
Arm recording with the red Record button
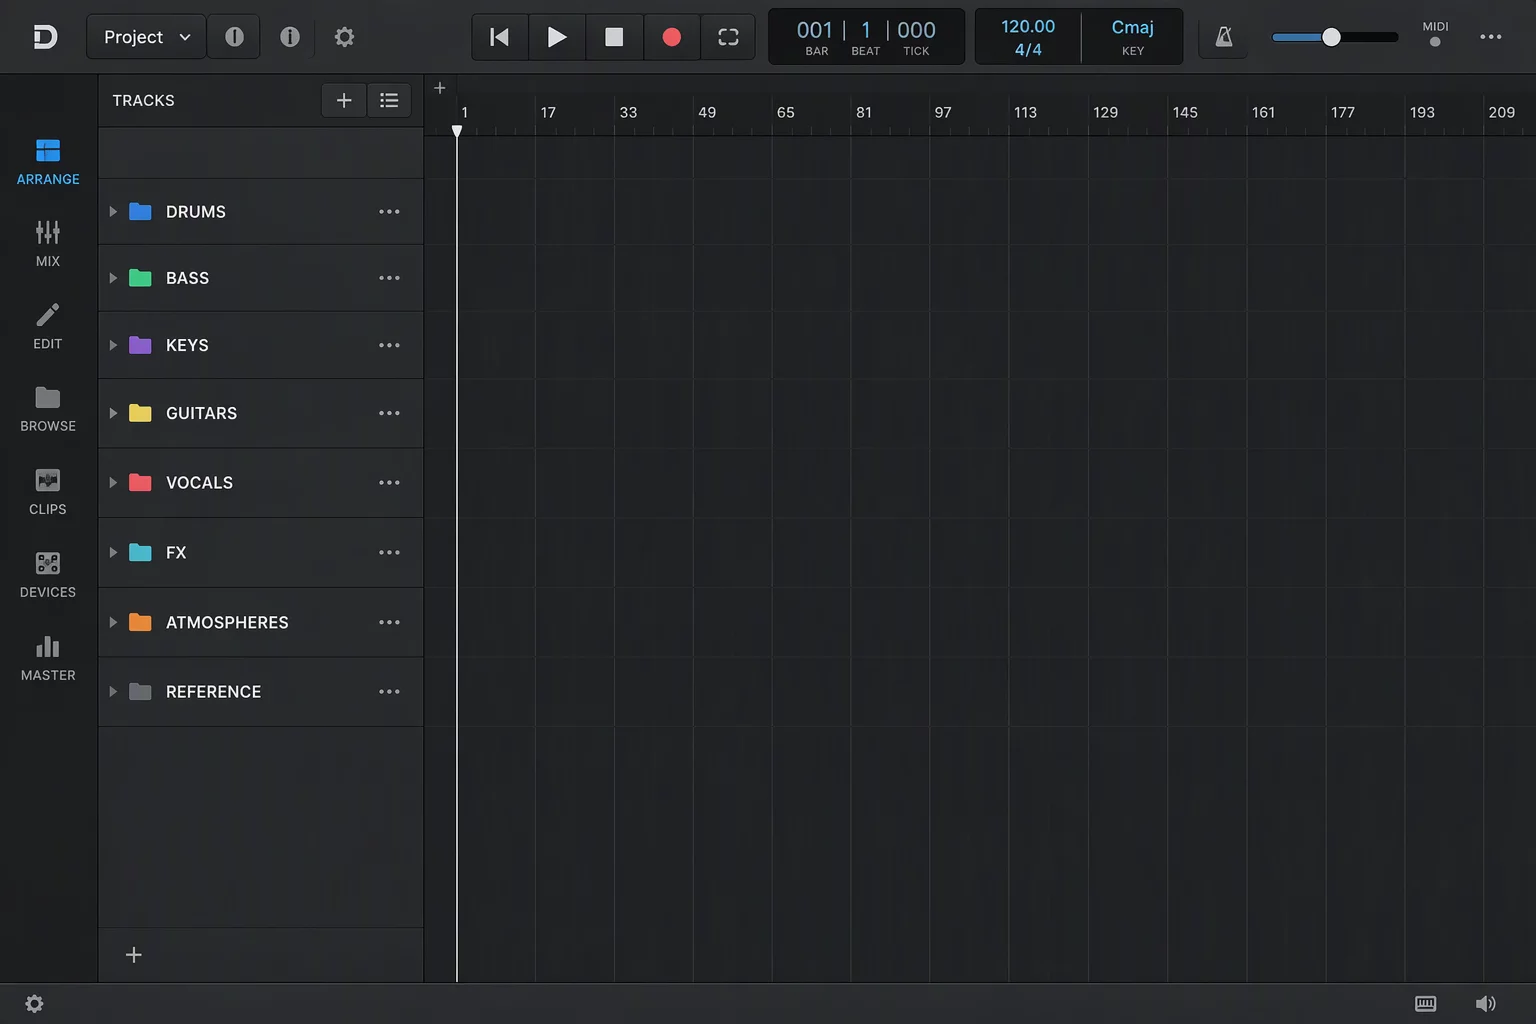pos(672,37)
